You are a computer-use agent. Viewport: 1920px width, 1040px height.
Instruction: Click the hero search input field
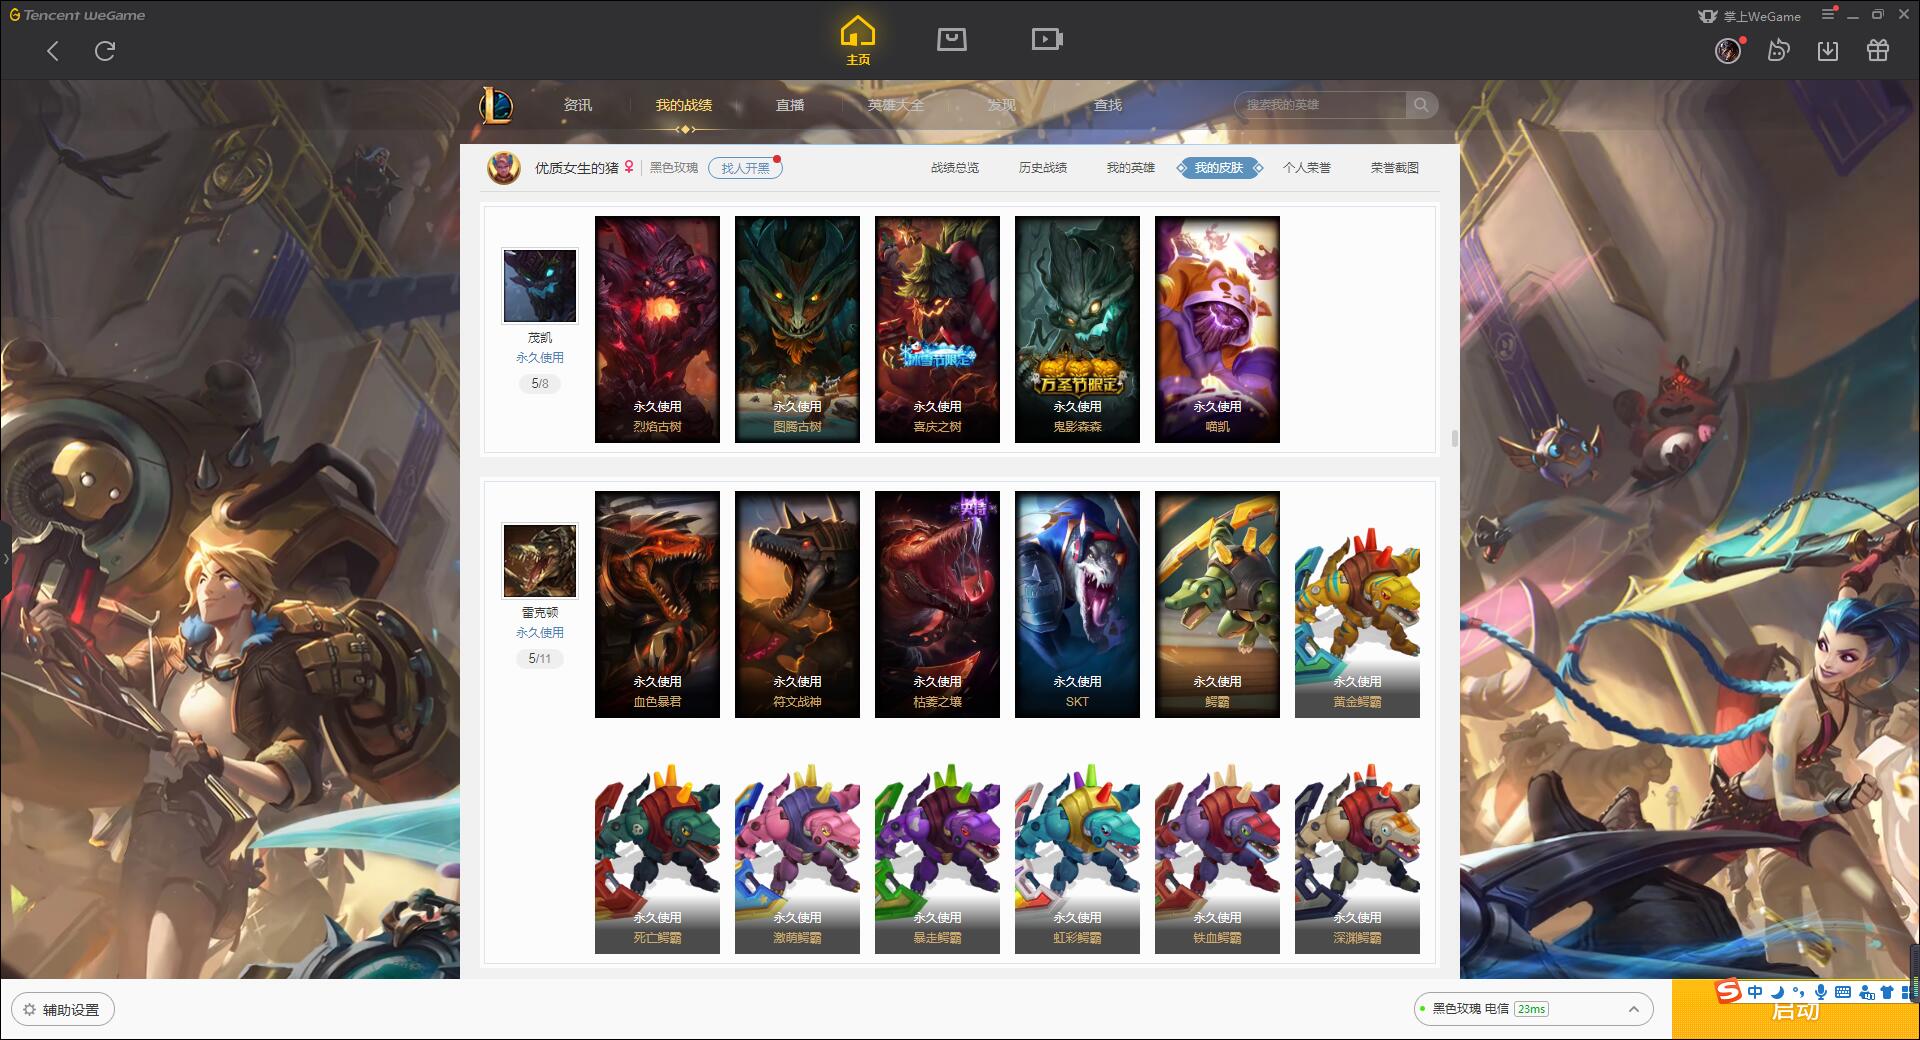[1320, 105]
